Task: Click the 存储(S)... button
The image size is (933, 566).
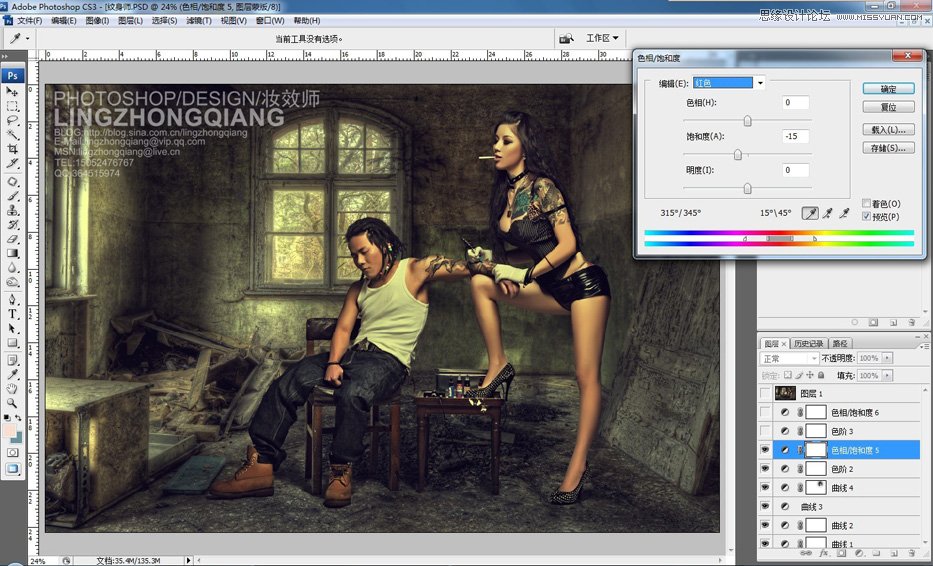Action: coord(888,148)
